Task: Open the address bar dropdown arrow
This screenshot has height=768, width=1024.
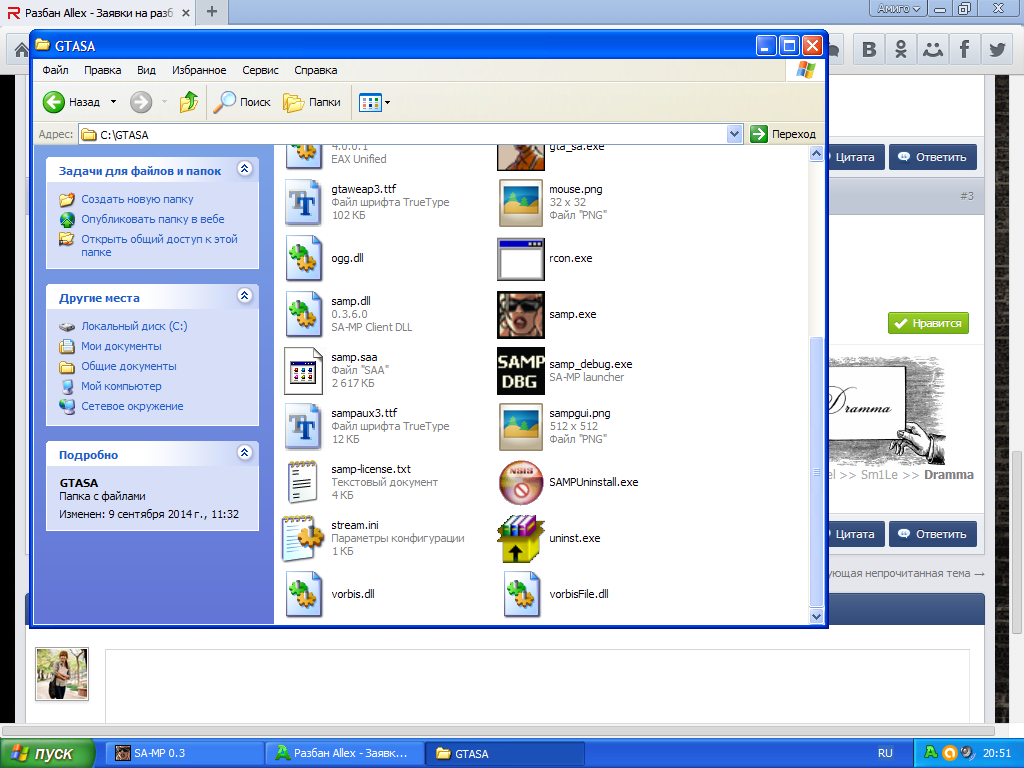Action: [x=734, y=135]
